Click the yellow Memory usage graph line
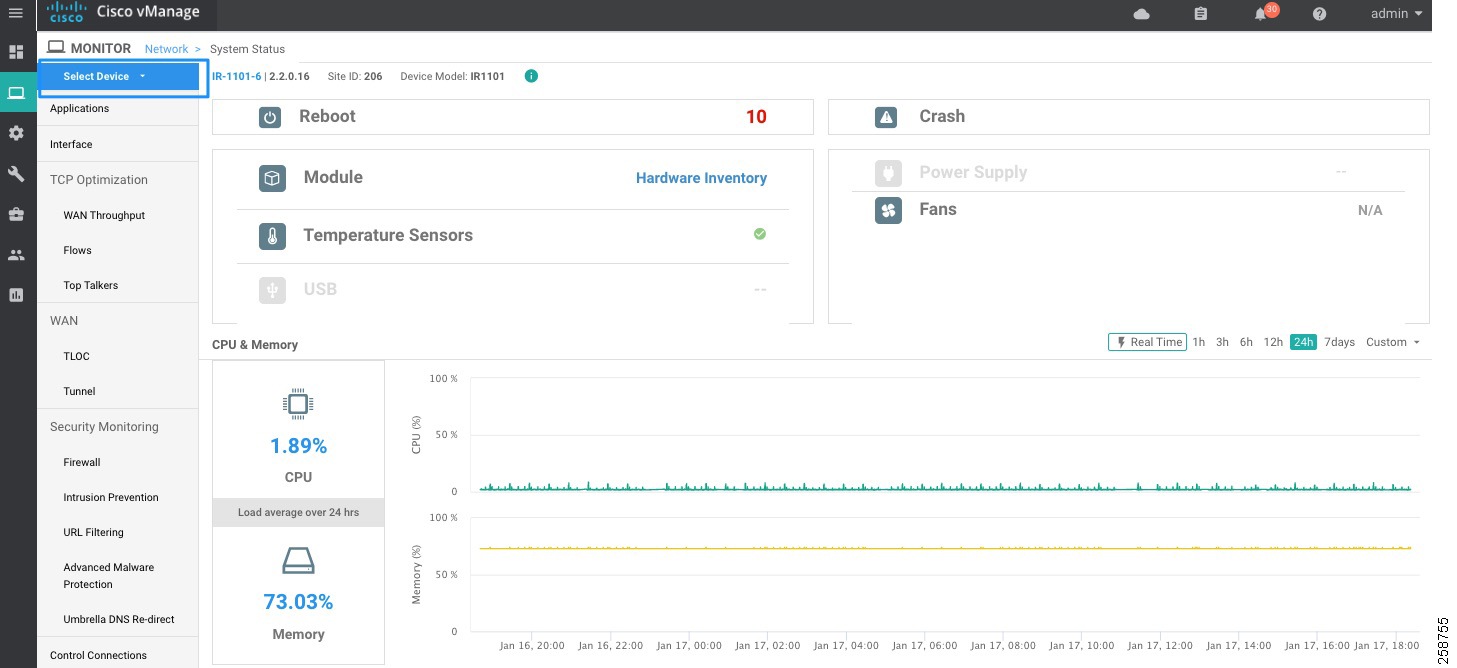 945,548
